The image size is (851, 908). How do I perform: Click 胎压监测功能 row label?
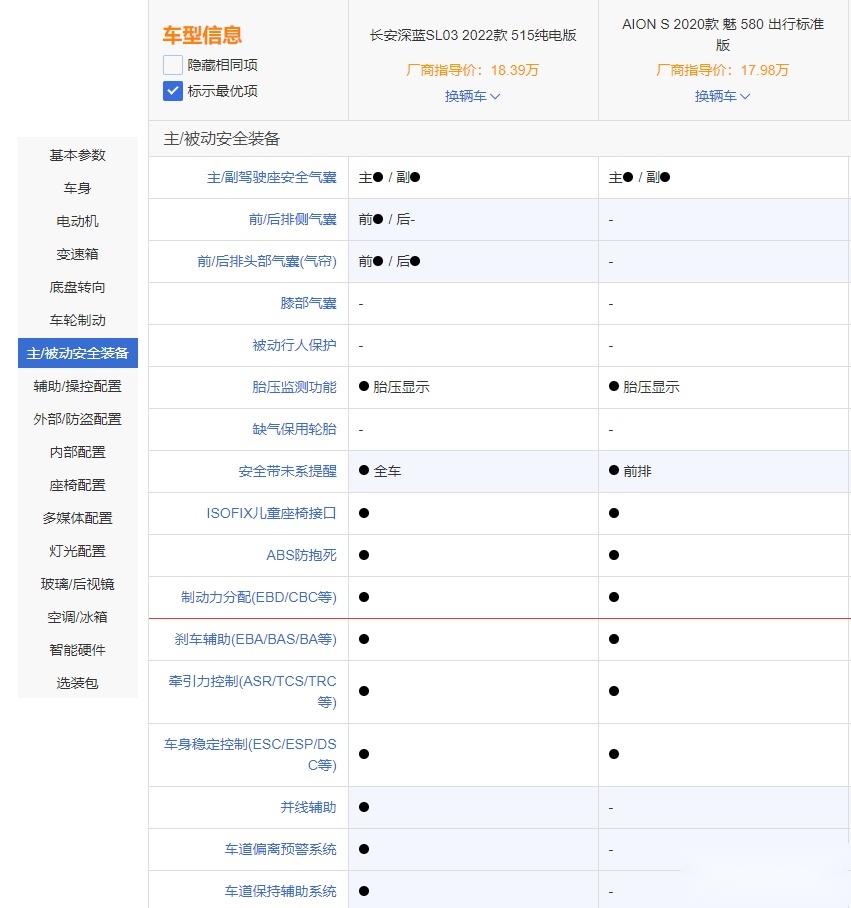[295, 387]
